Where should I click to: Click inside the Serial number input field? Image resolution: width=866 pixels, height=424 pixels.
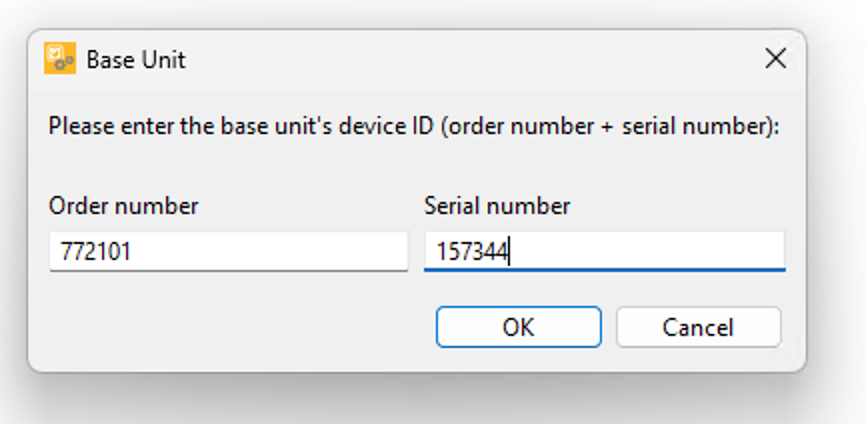604,251
